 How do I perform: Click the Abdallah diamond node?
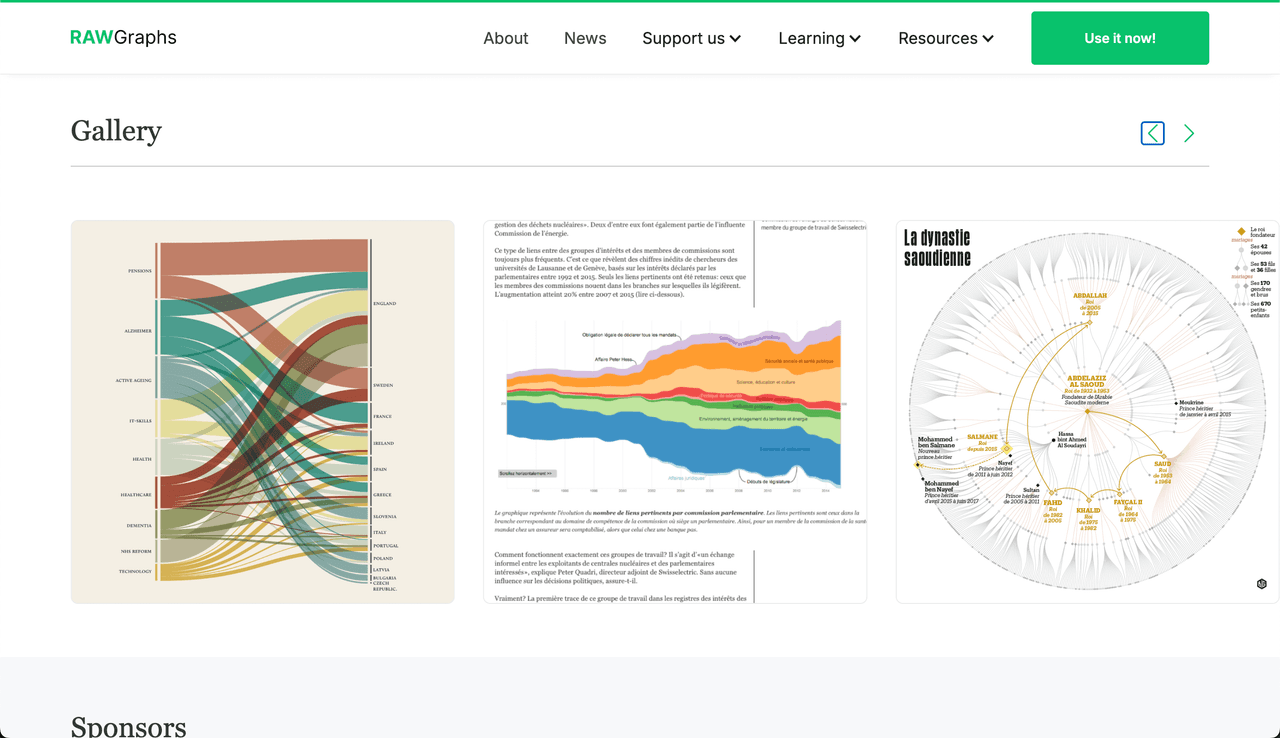(x=1089, y=321)
